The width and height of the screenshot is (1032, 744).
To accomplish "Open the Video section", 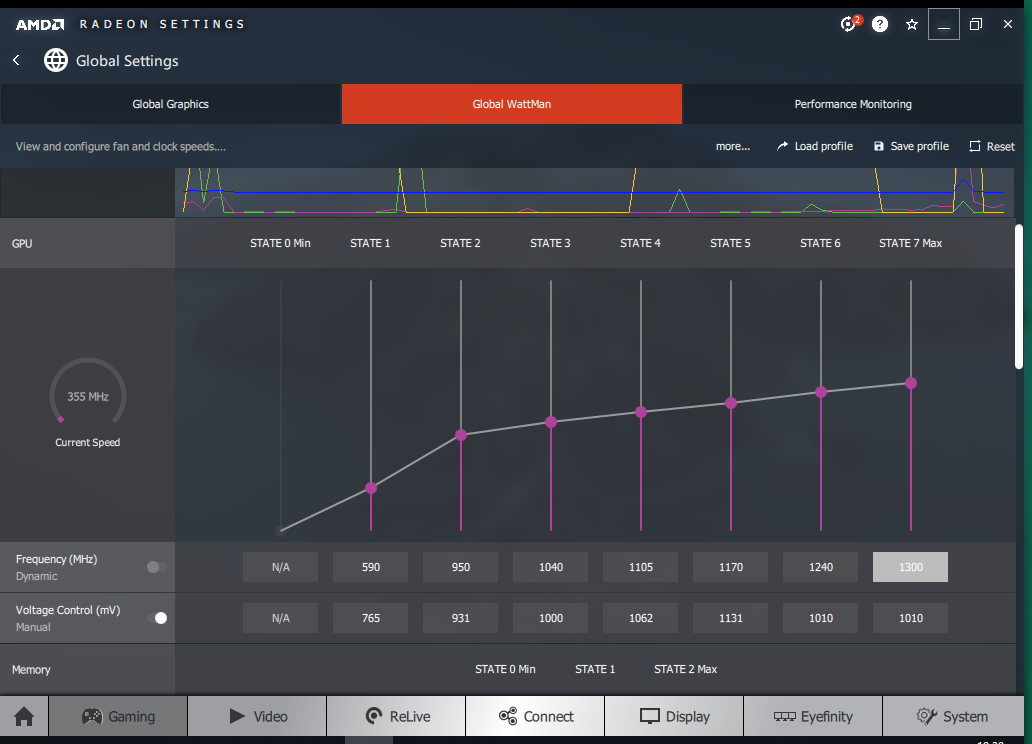I will [x=257, y=716].
